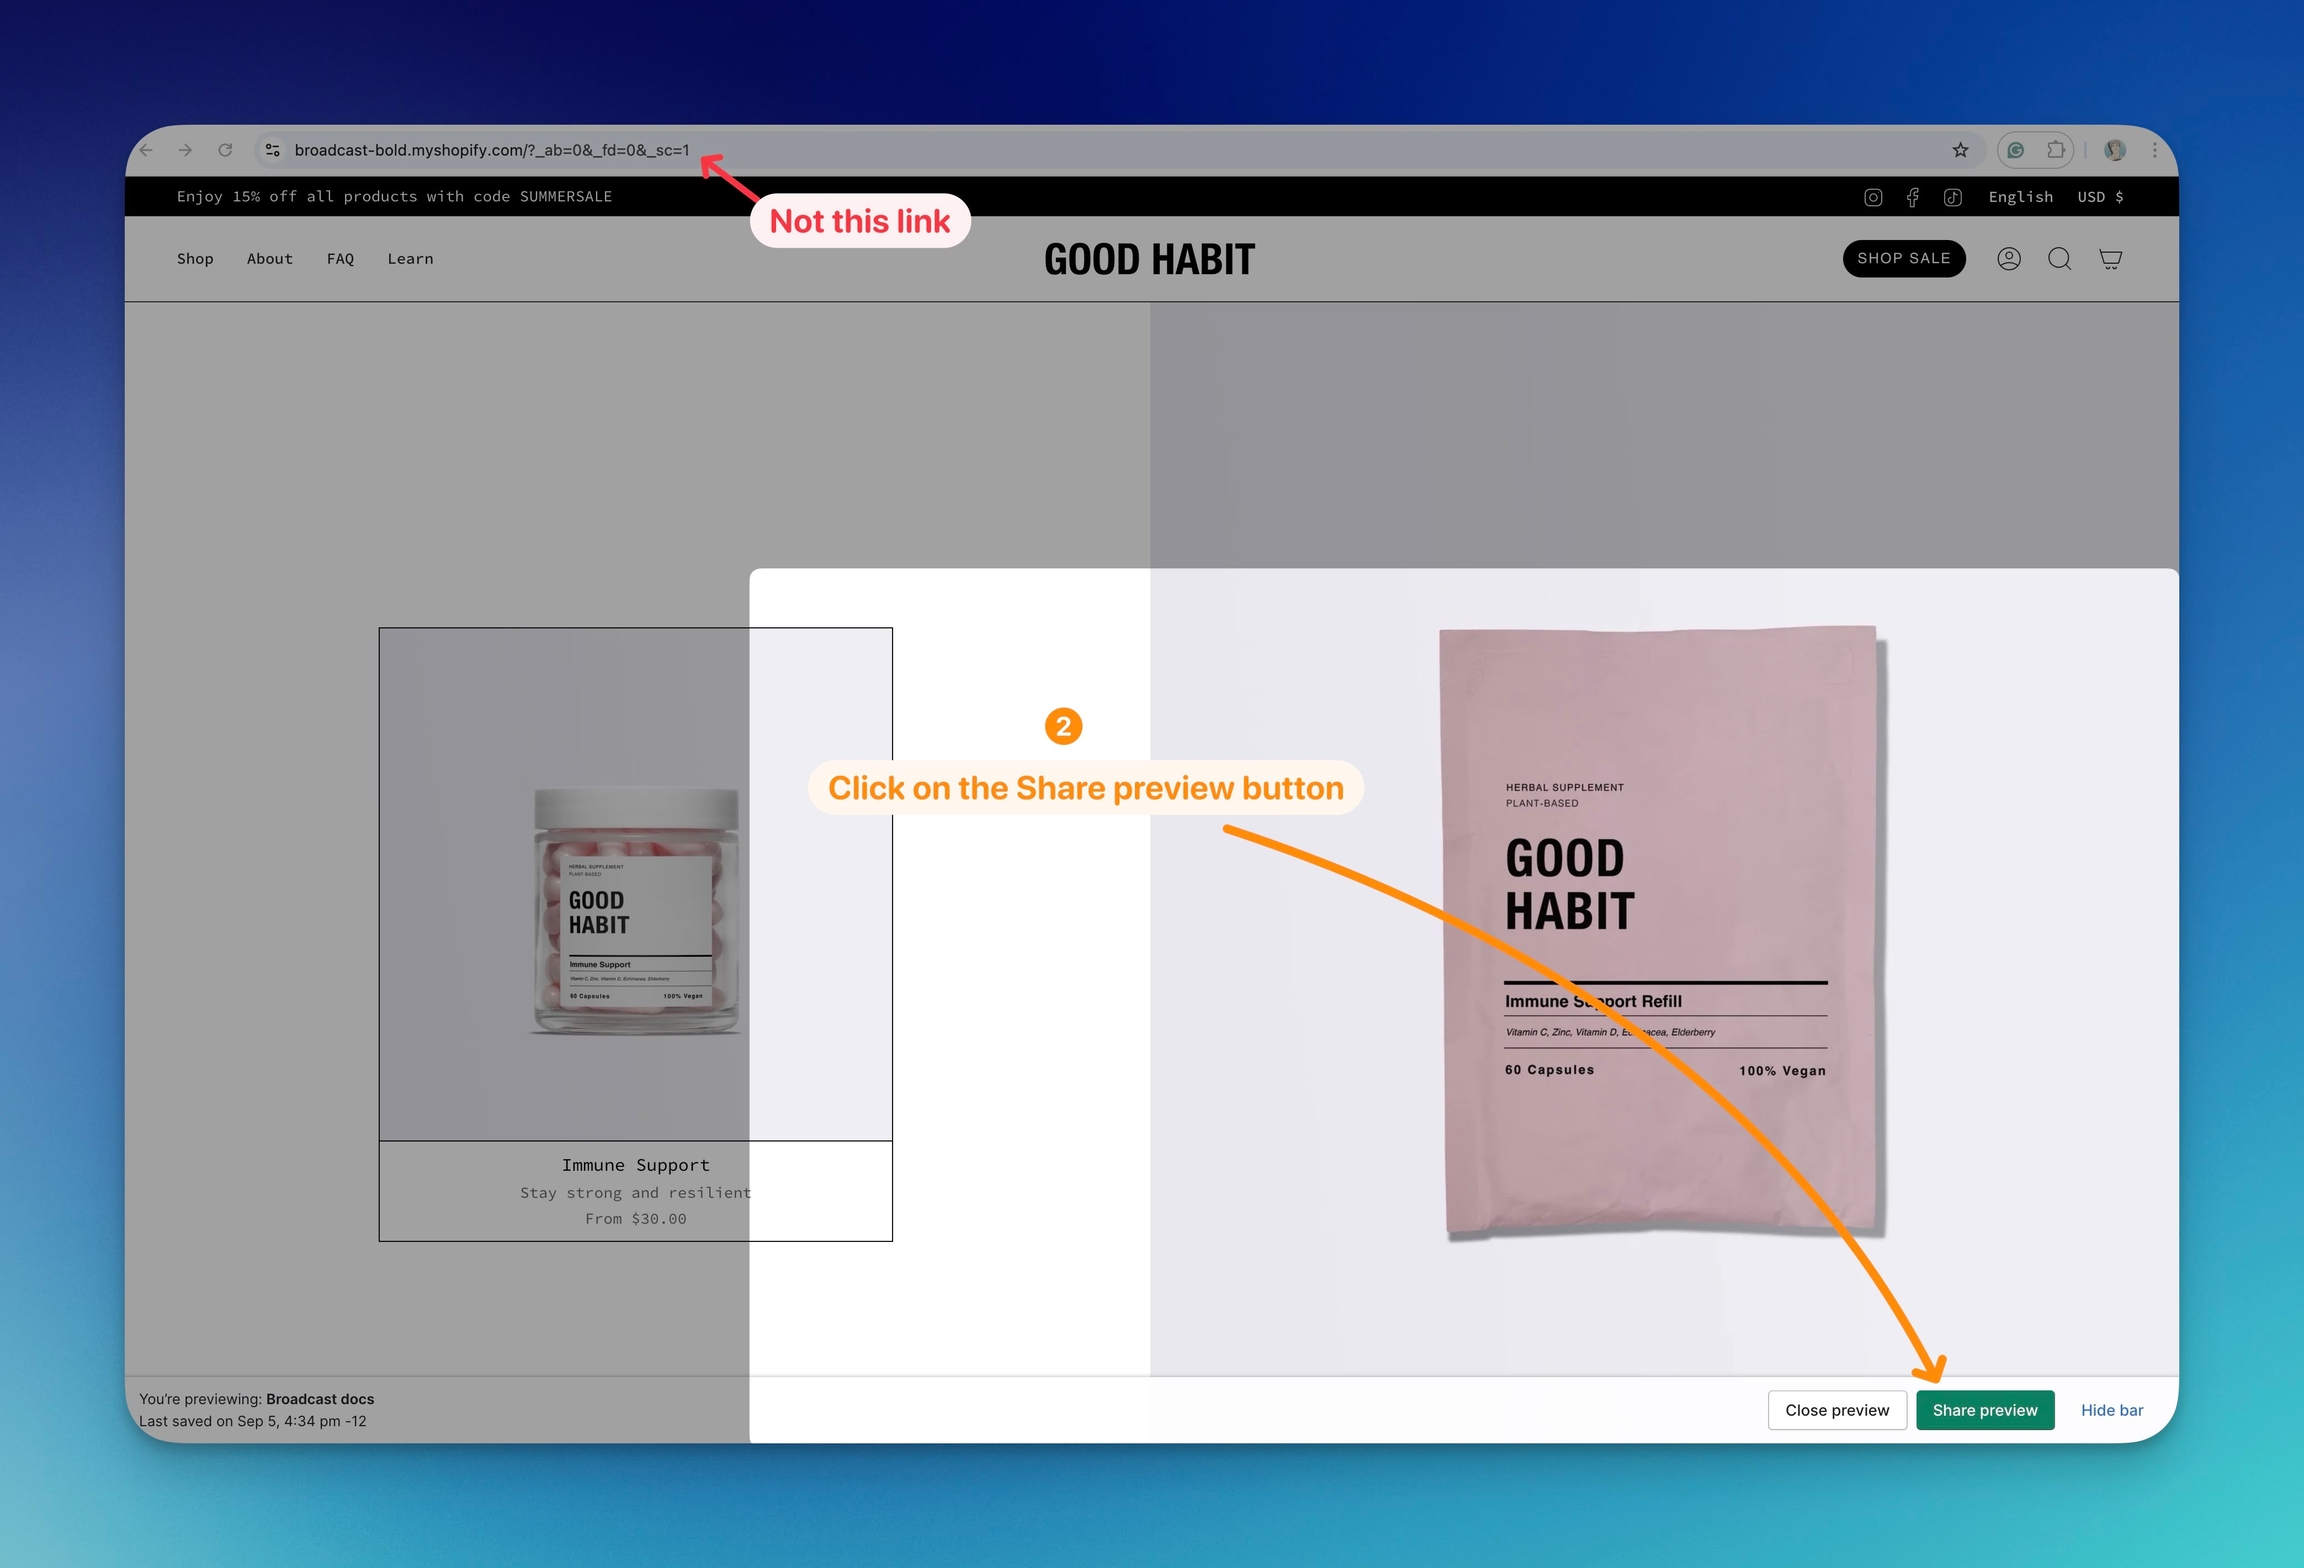This screenshot has width=2304, height=1568.
Task: Open the Chrome three-dot menu
Action: pos(2154,150)
